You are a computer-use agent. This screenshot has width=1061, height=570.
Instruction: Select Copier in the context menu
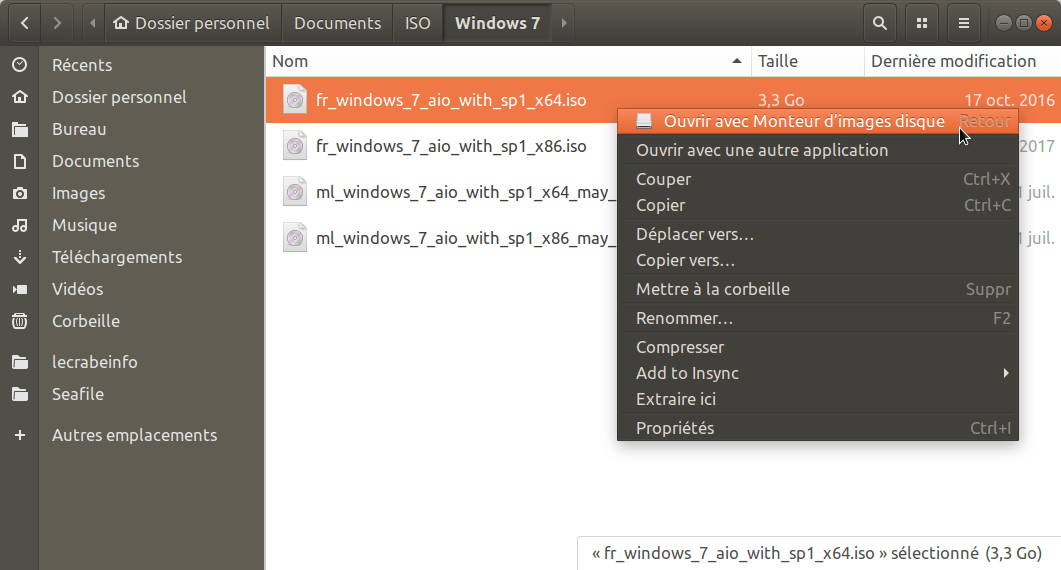click(817, 205)
